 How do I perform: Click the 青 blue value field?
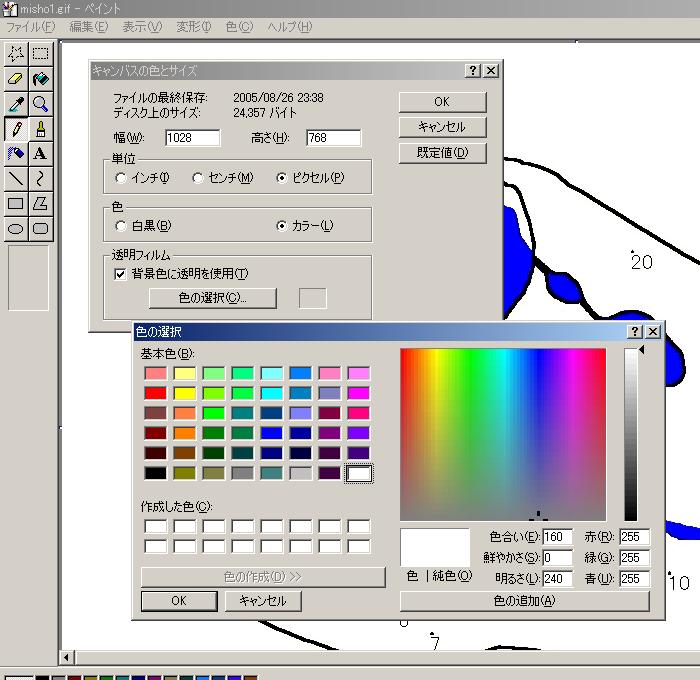pos(634,579)
